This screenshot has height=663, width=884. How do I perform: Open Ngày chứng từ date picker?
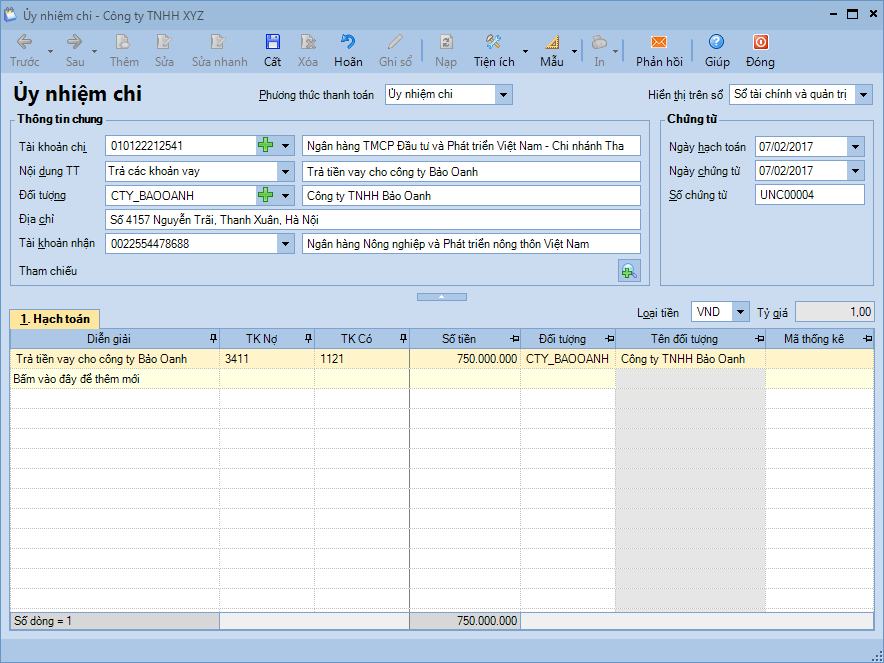856,171
